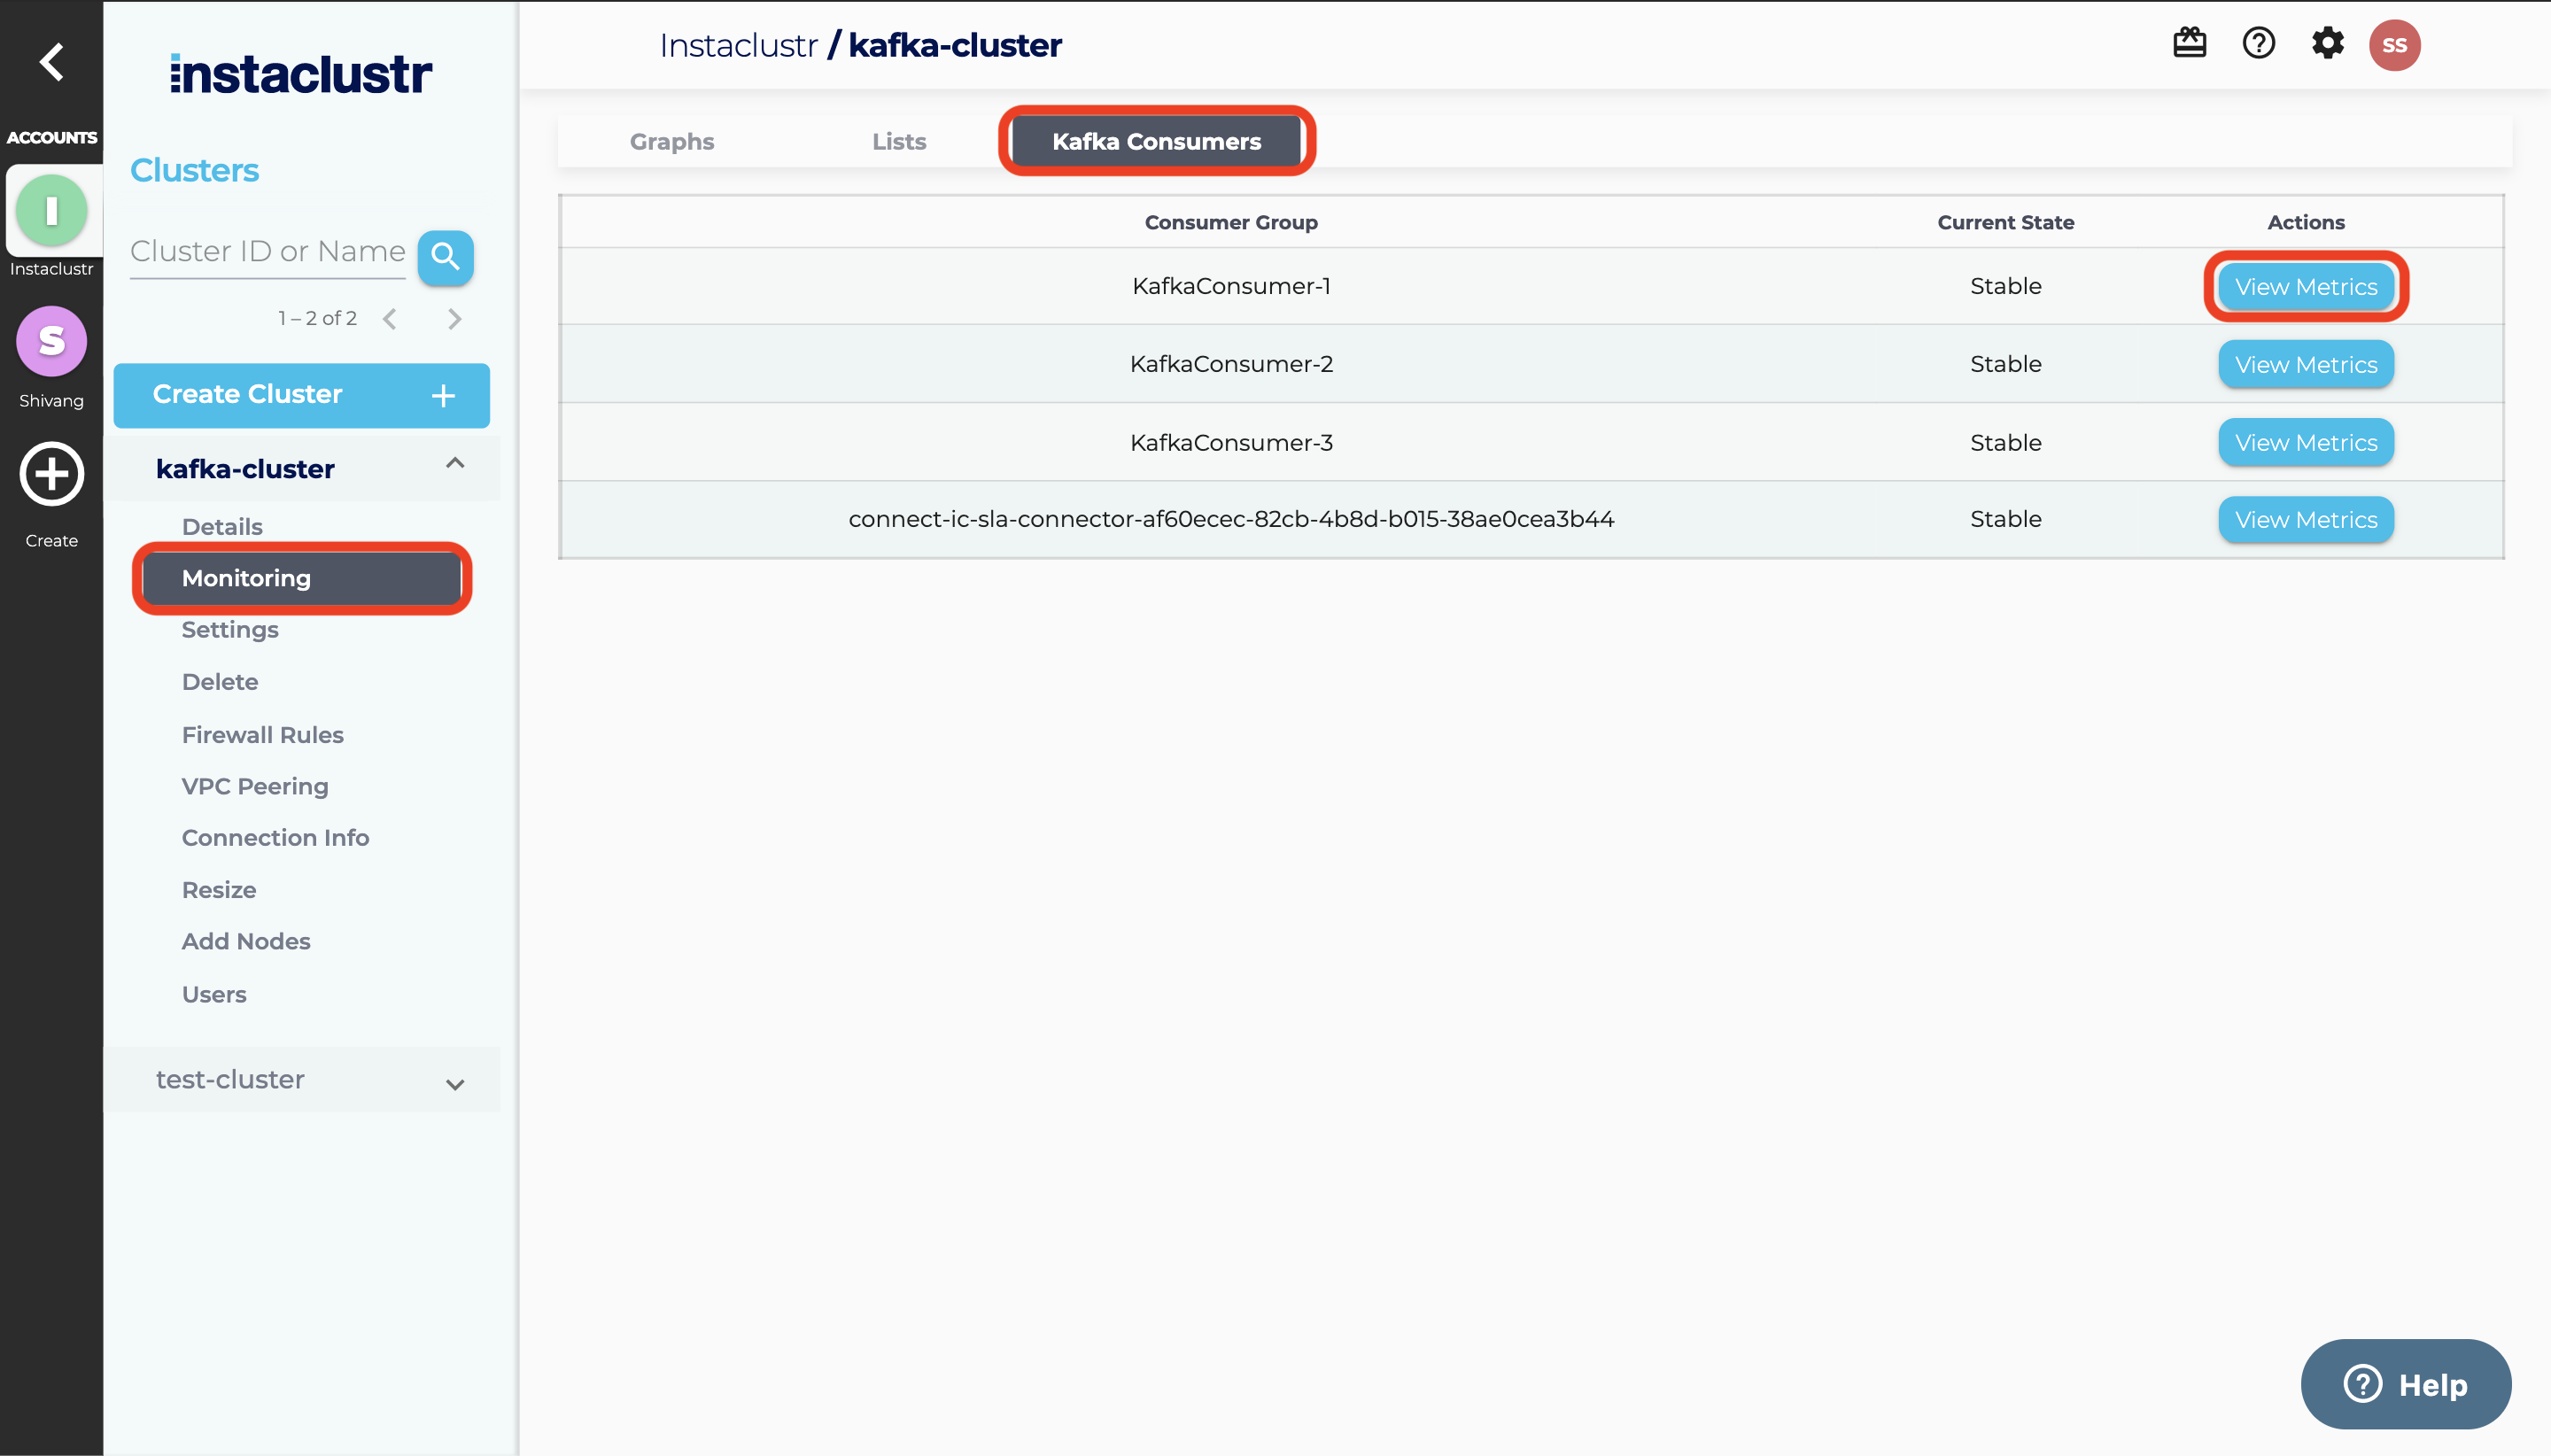Open the SS user profile avatar
The width and height of the screenshot is (2551, 1456).
pos(2394,45)
